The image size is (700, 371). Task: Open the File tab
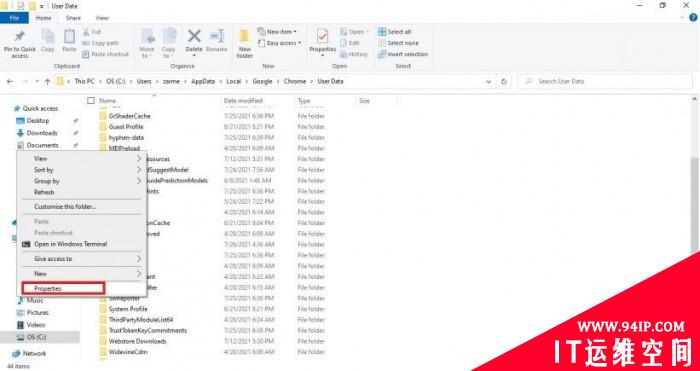(14, 18)
